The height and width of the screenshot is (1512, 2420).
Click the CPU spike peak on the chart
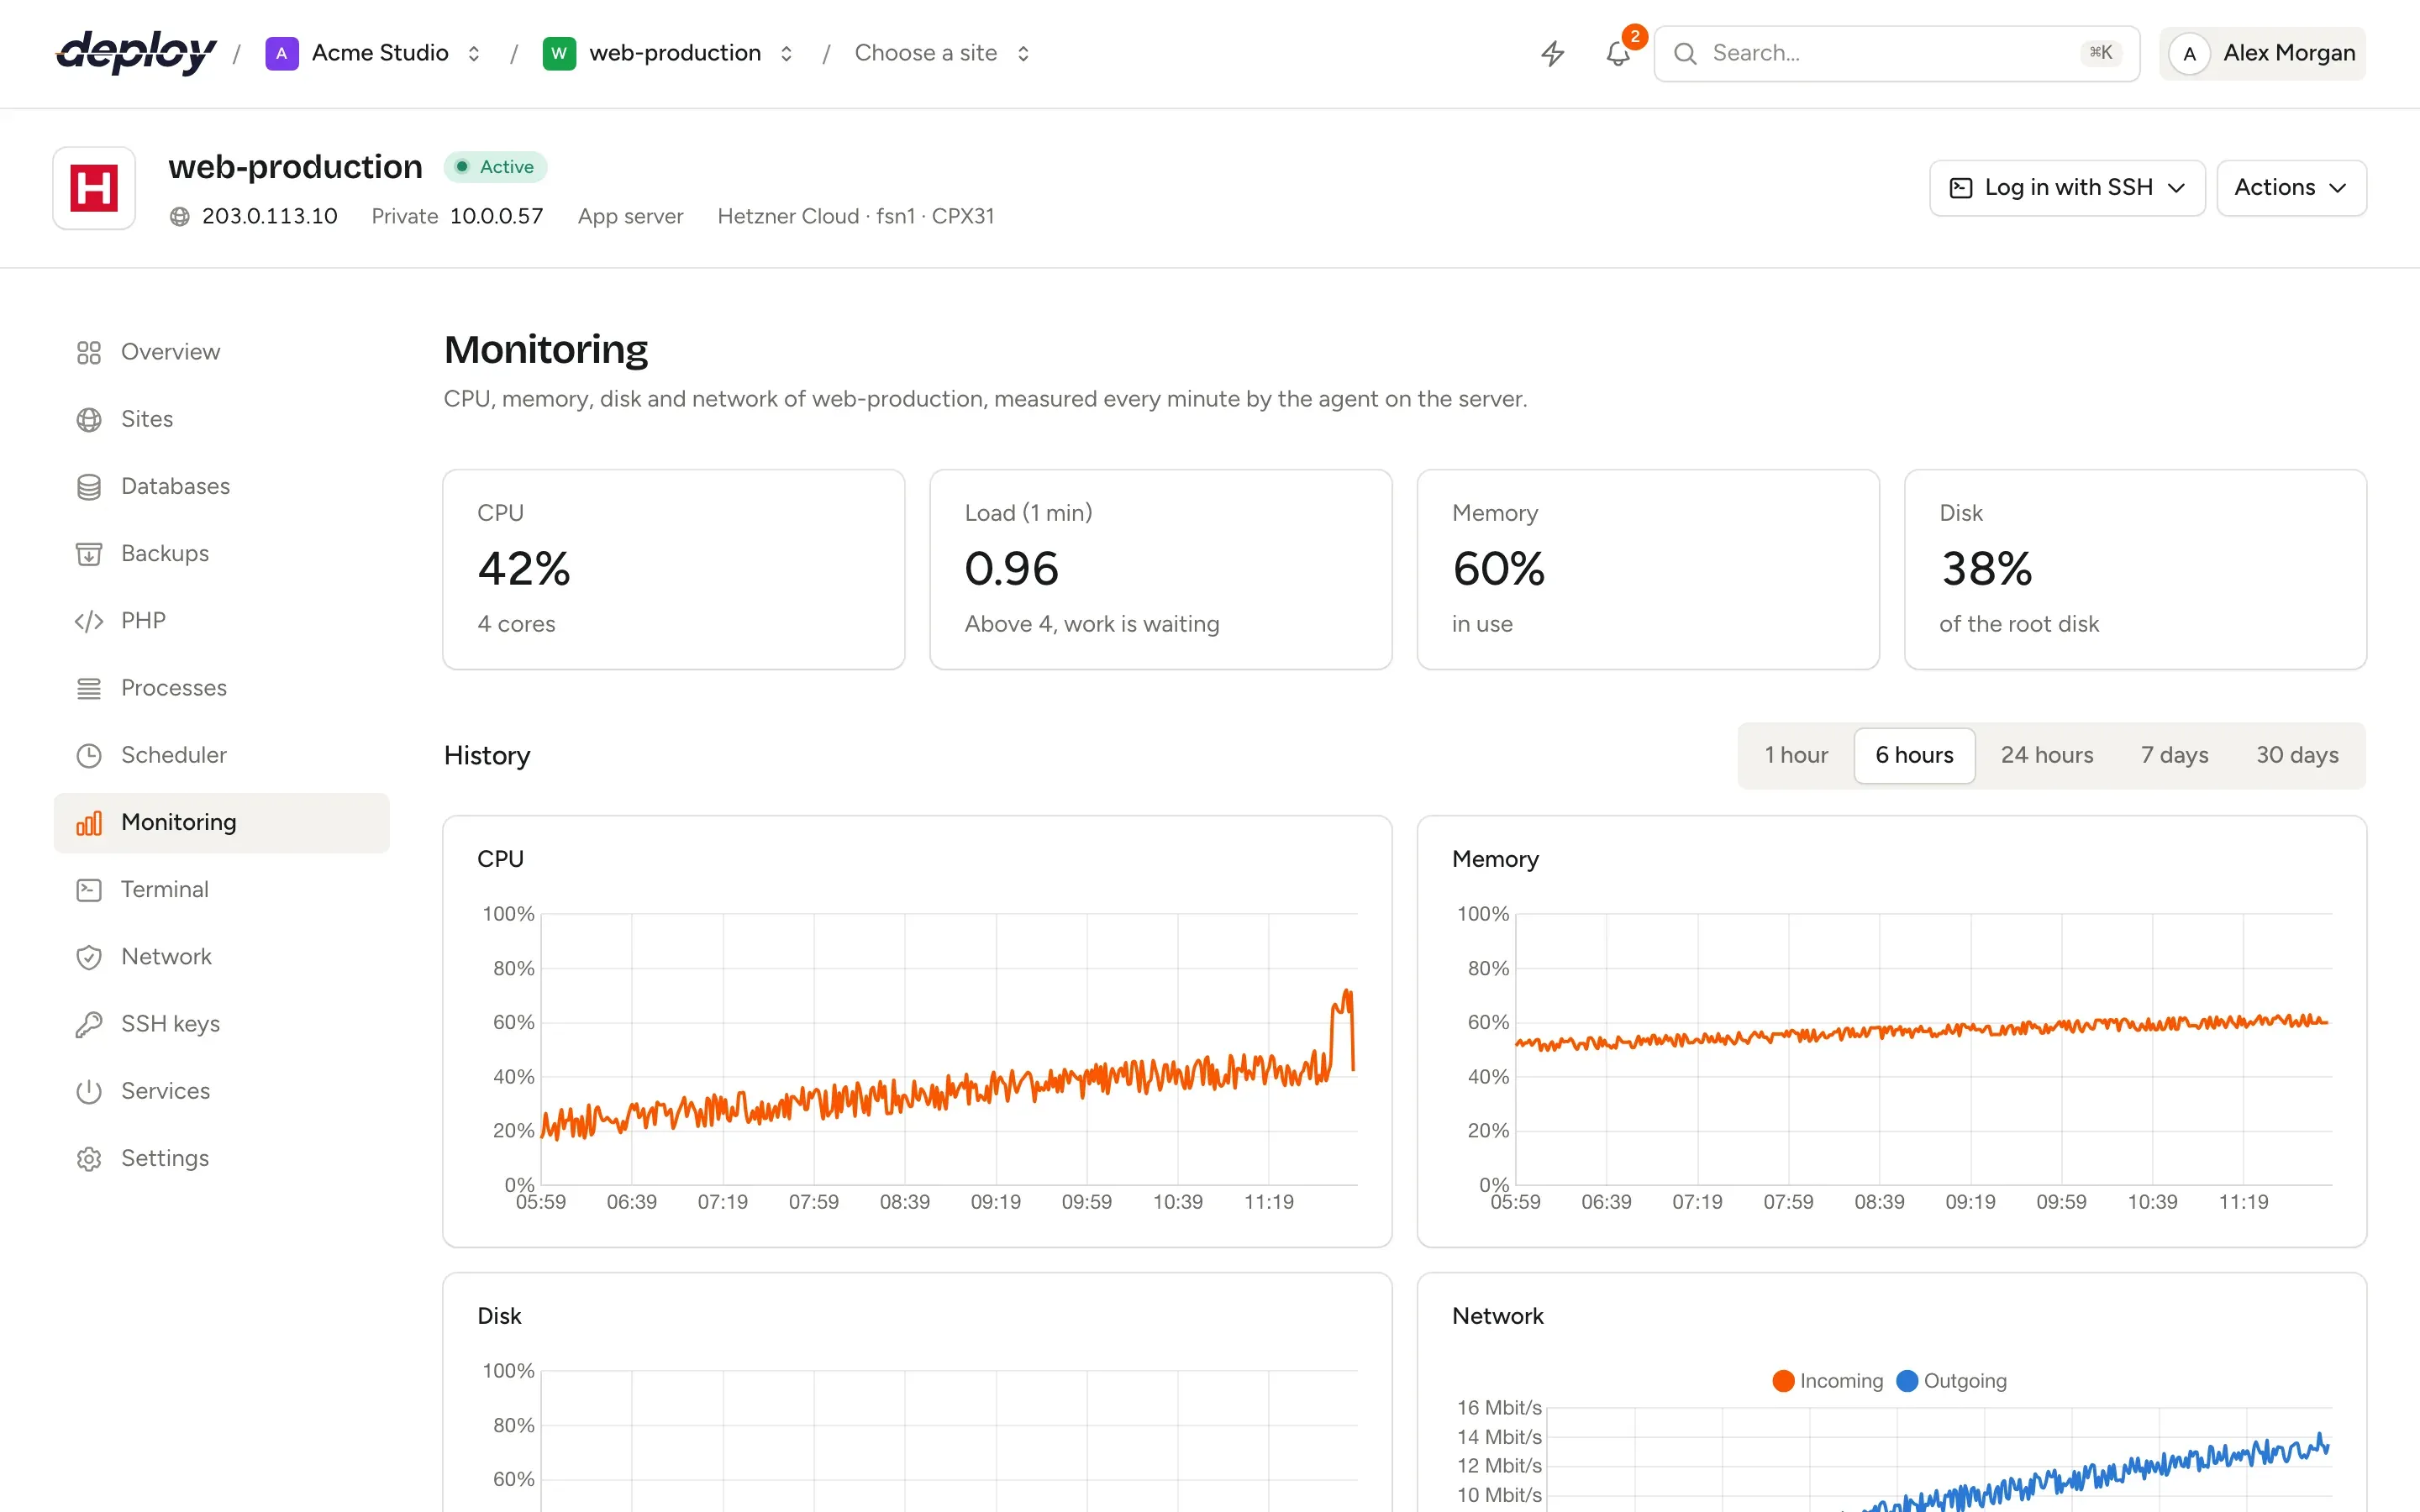1347,993
